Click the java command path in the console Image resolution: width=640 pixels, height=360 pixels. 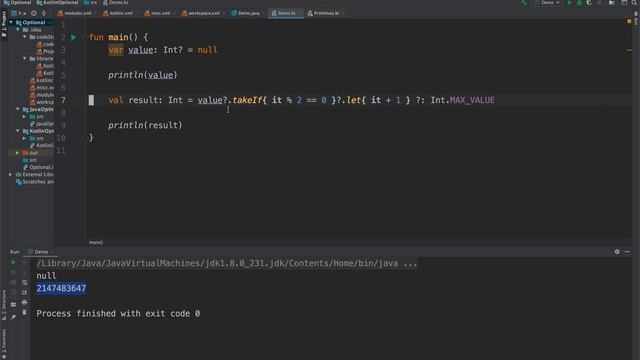pyautogui.click(x=227, y=264)
